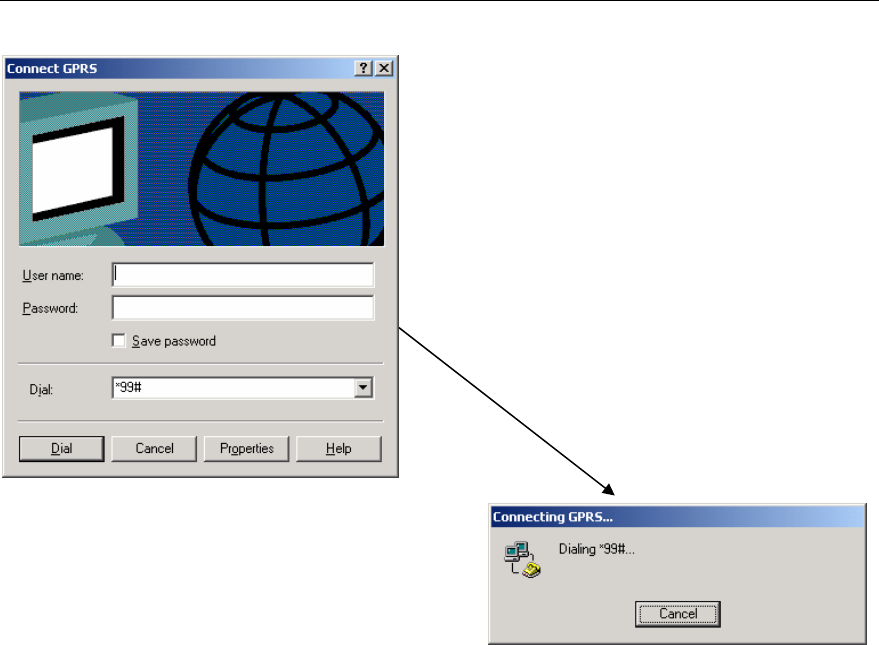Cancel the Connect GPRS dialog

(x=154, y=449)
